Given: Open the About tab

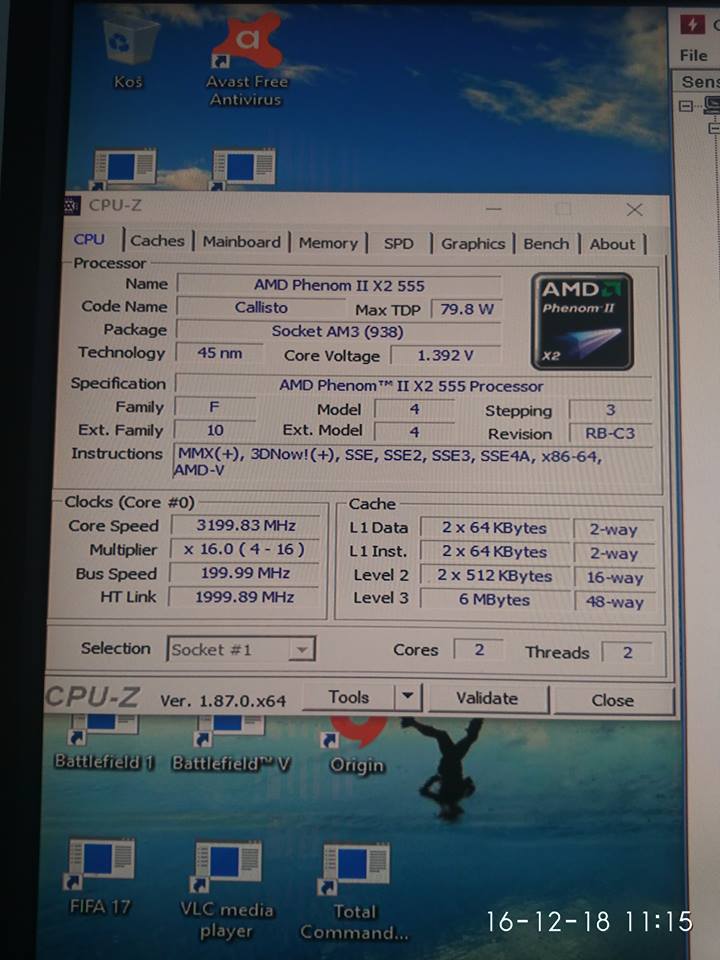Looking at the screenshot, I should pos(612,244).
